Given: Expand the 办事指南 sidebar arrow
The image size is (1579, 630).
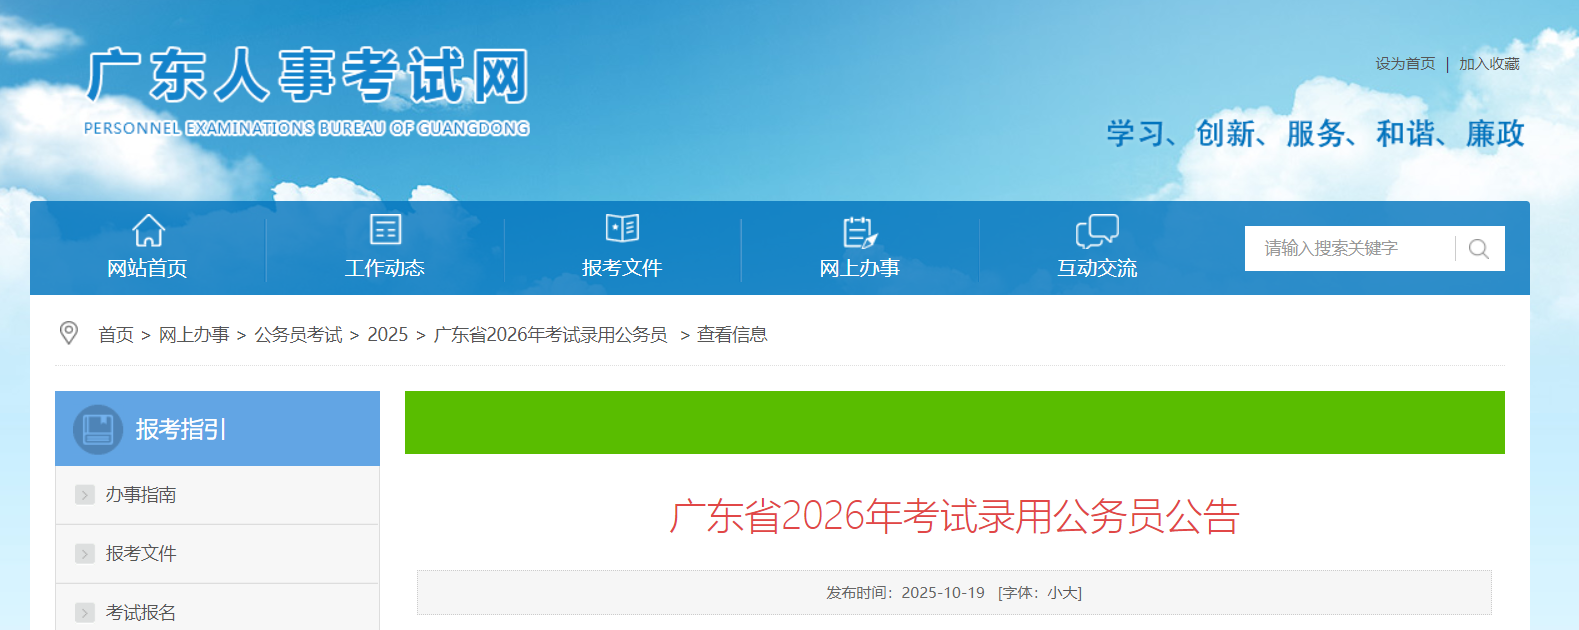Looking at the screenshot, I should pos(85,495).
